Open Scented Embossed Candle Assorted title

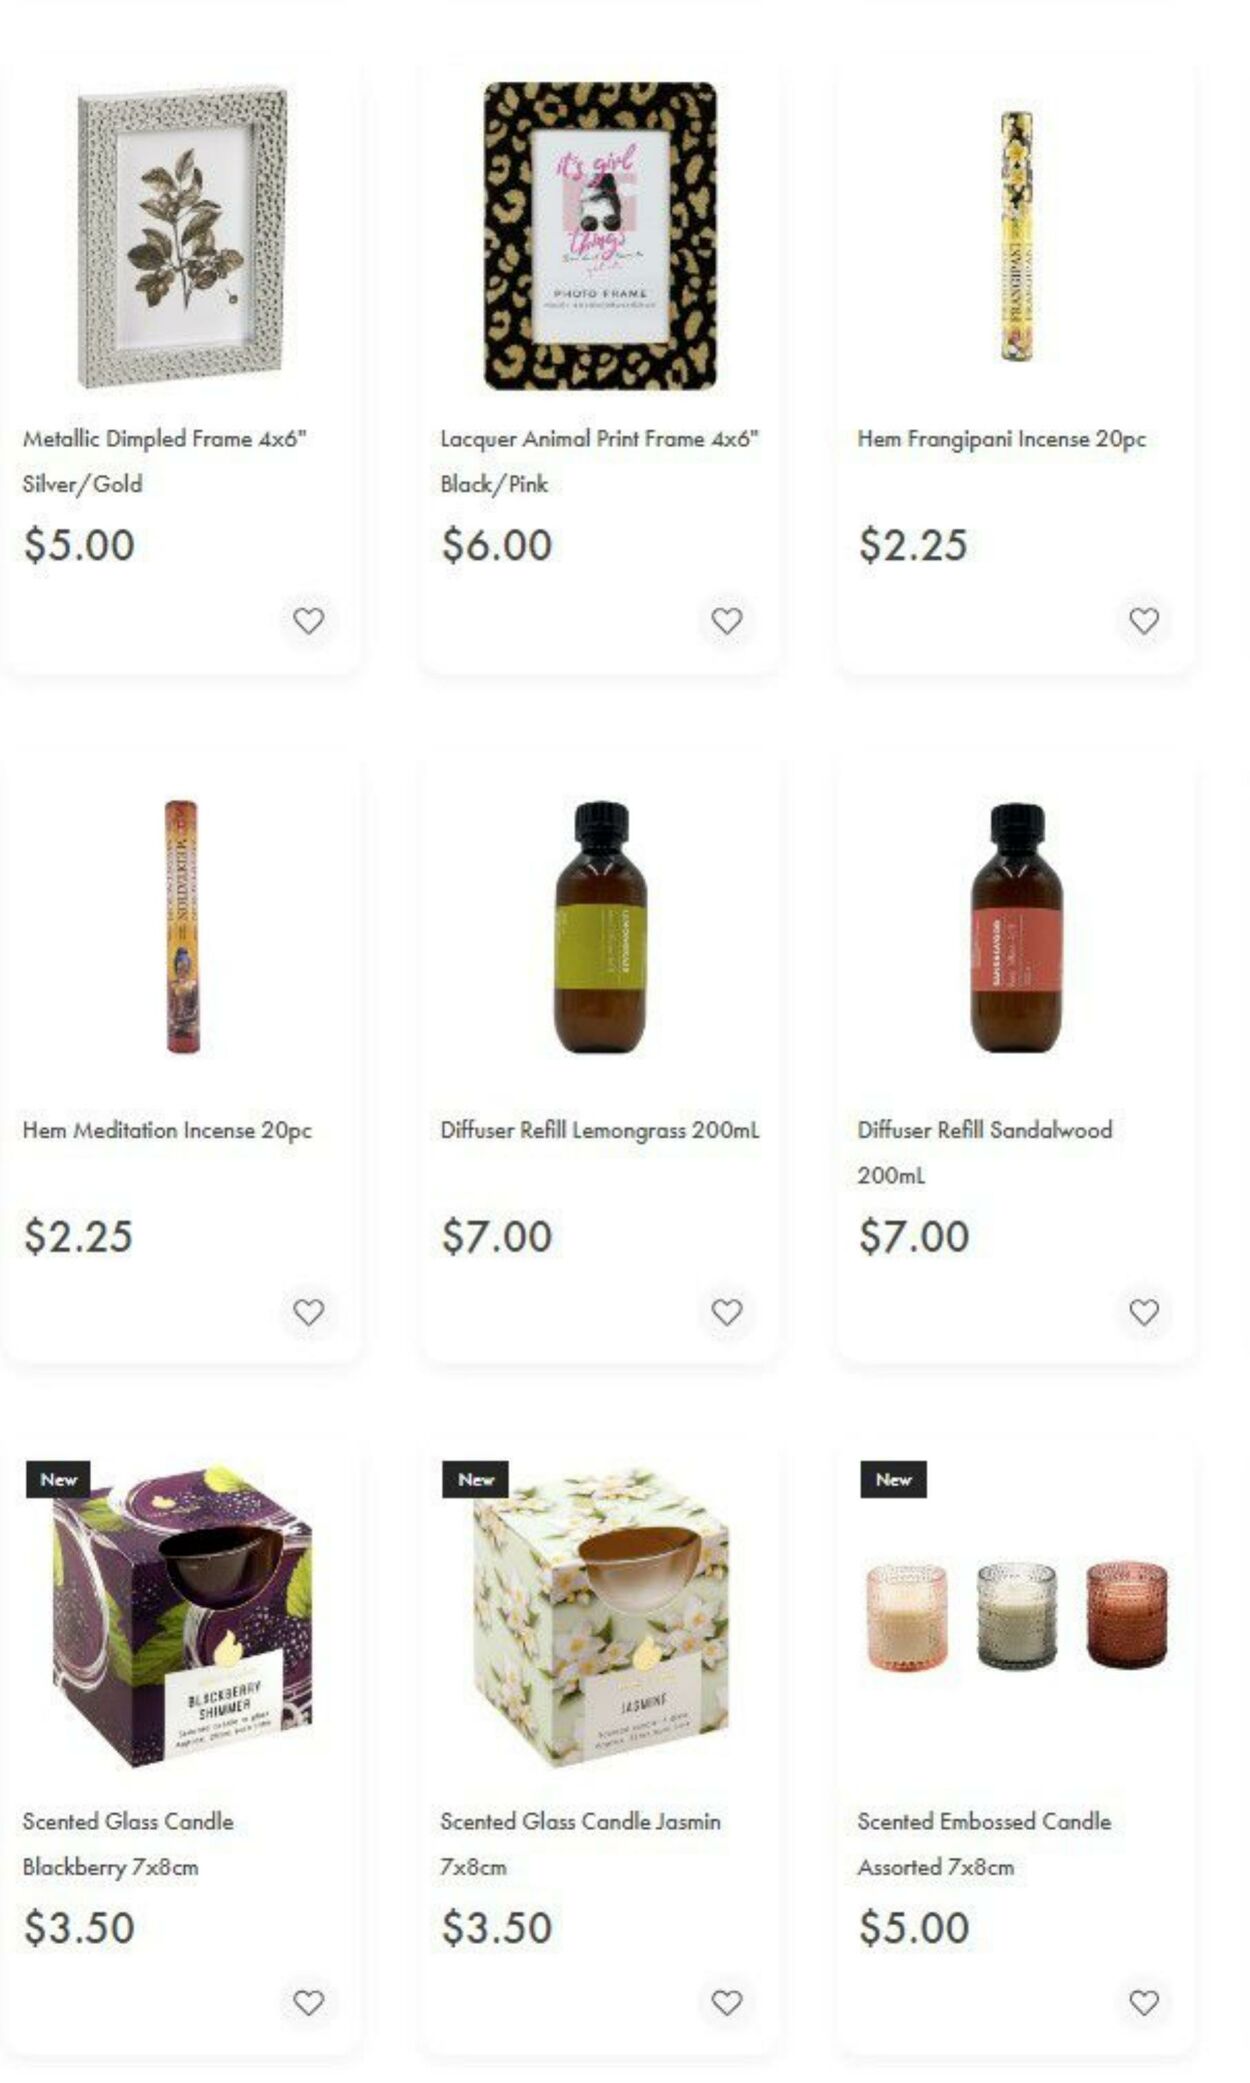(x=984, y=1844)
